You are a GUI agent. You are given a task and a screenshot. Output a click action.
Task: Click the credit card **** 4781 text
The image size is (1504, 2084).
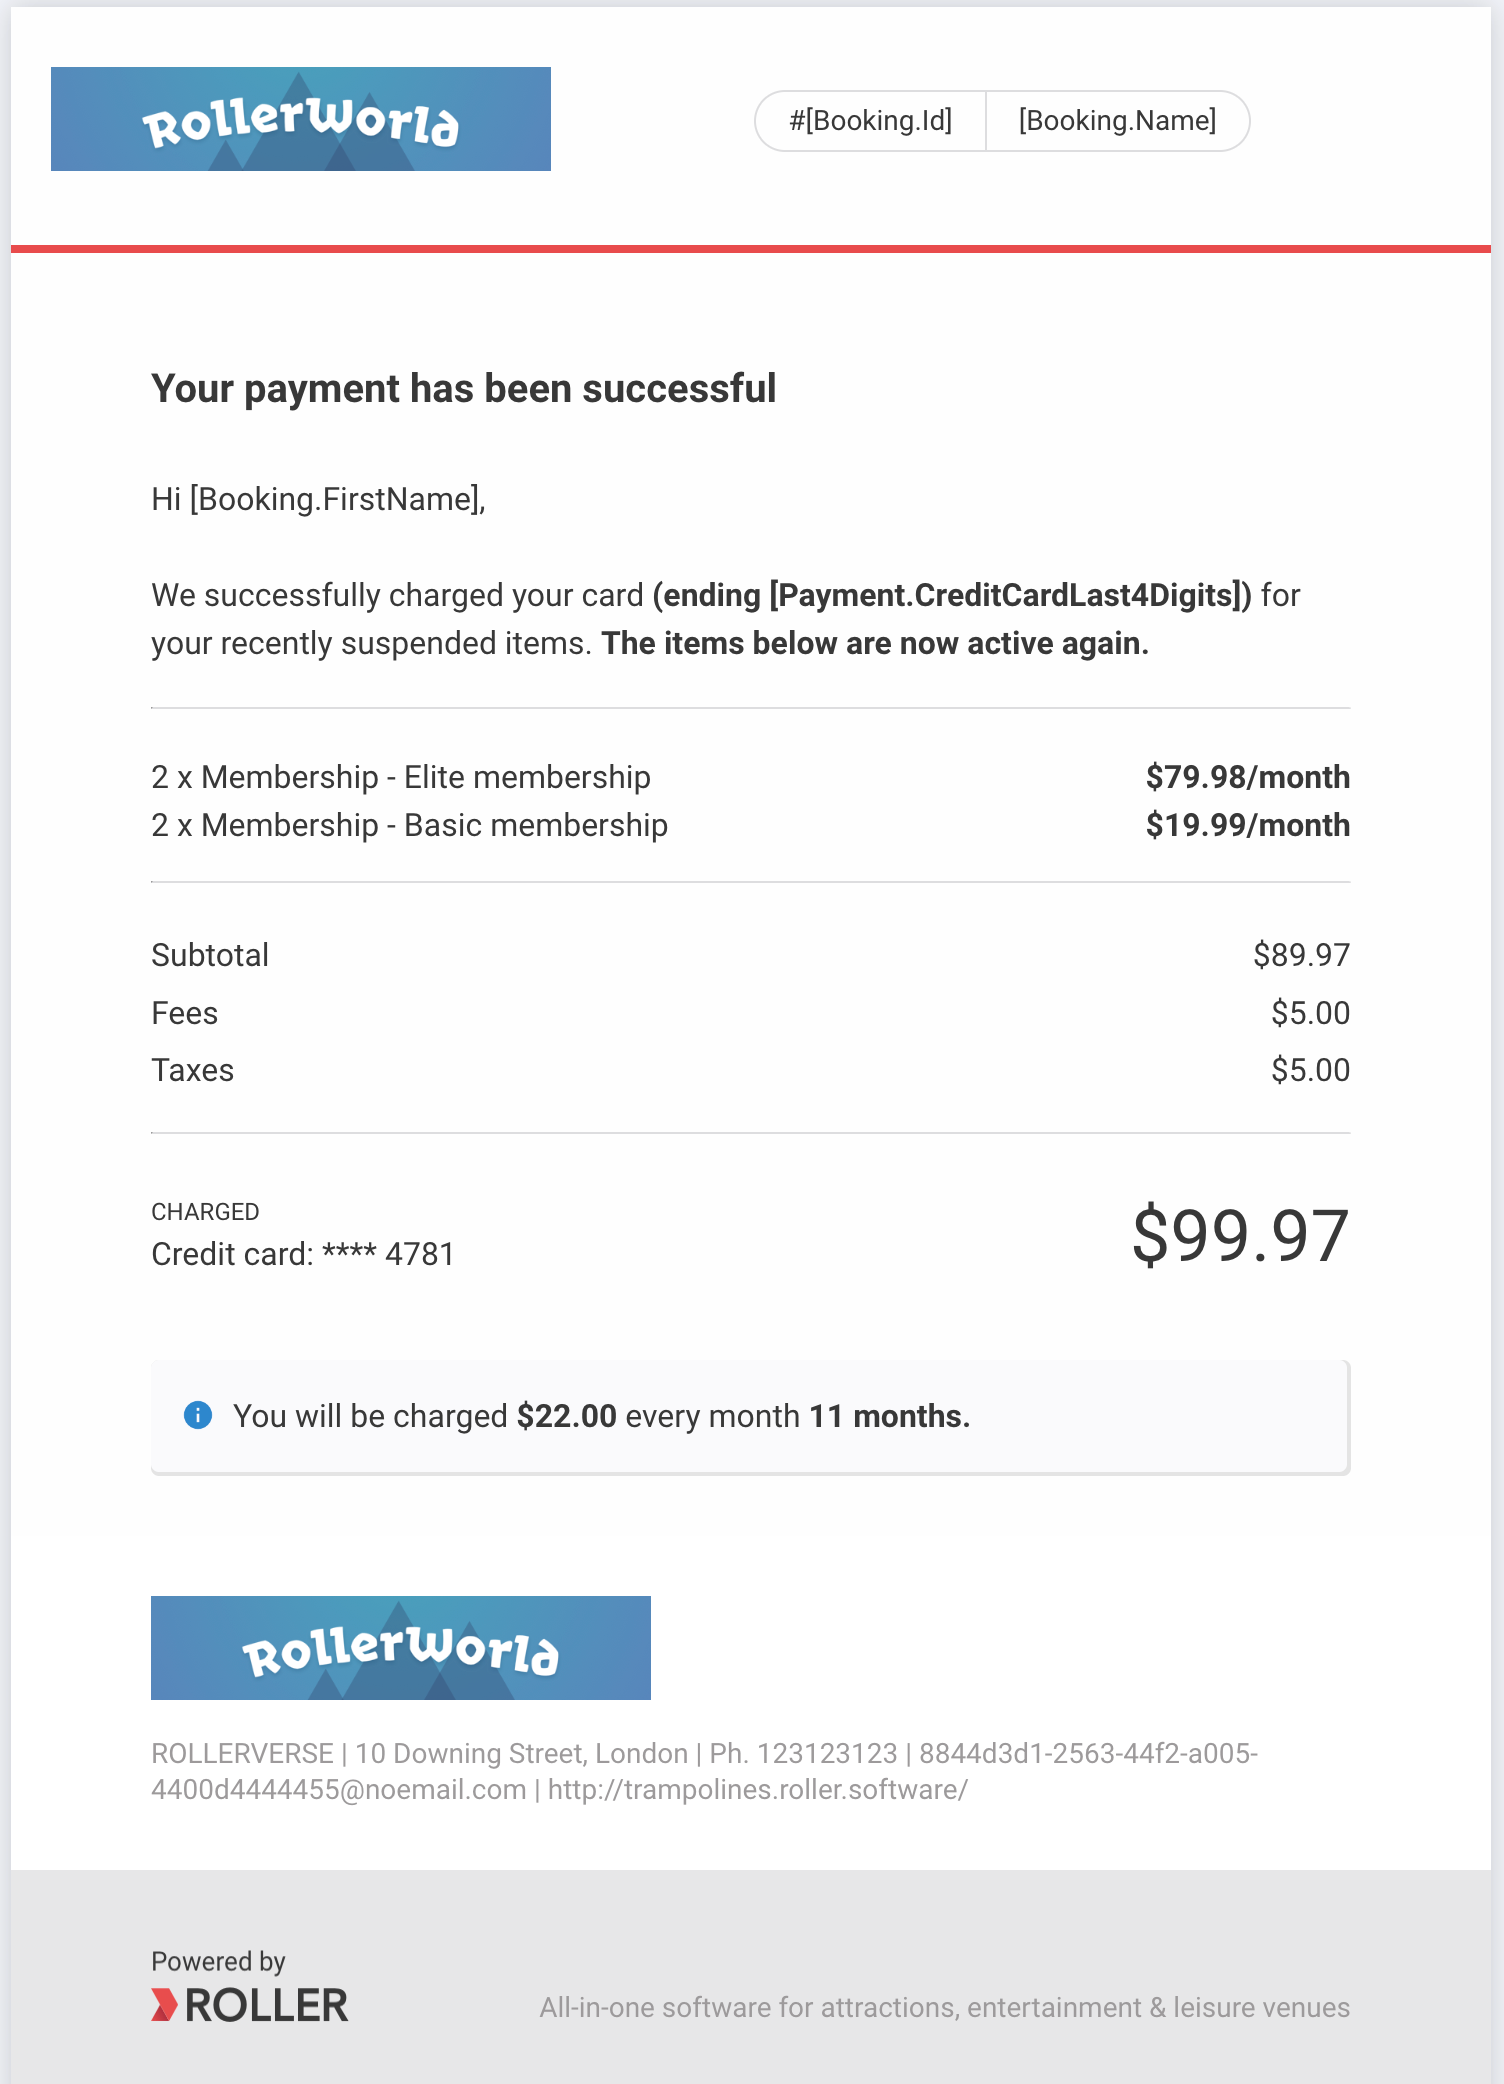(303, 1254)
